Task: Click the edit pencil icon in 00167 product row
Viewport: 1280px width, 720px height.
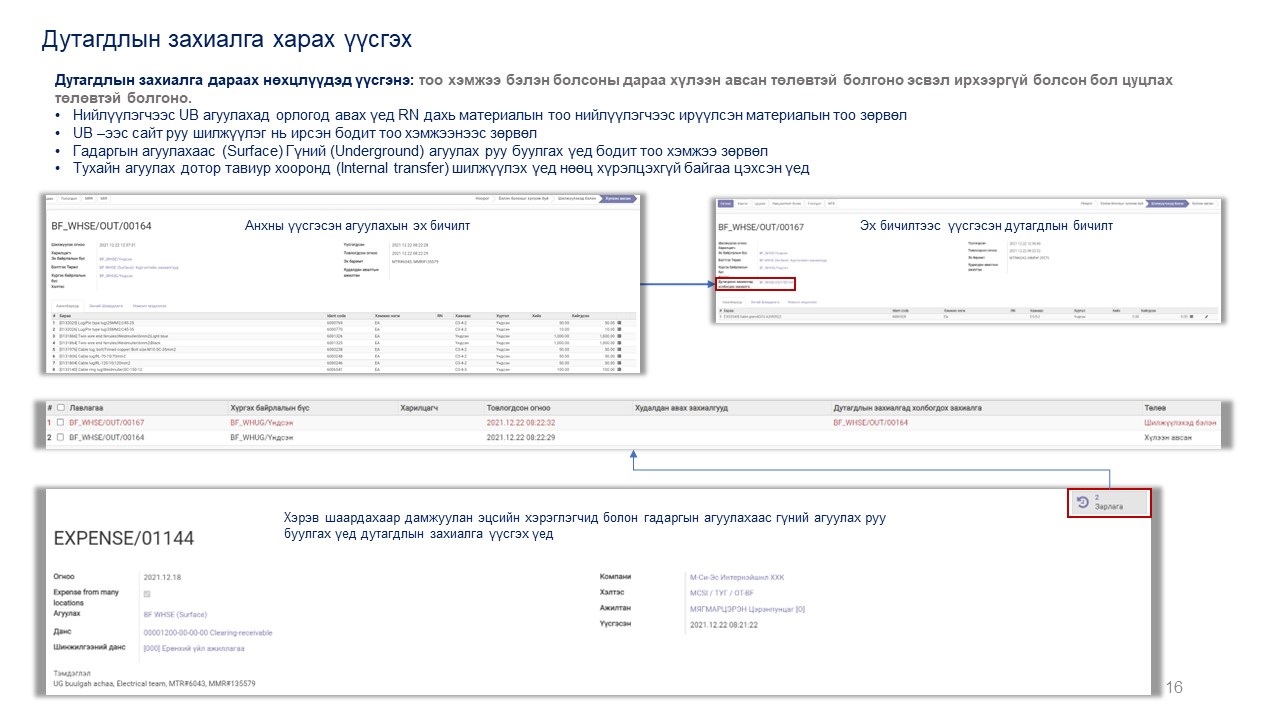Action: pos(1205,317)
